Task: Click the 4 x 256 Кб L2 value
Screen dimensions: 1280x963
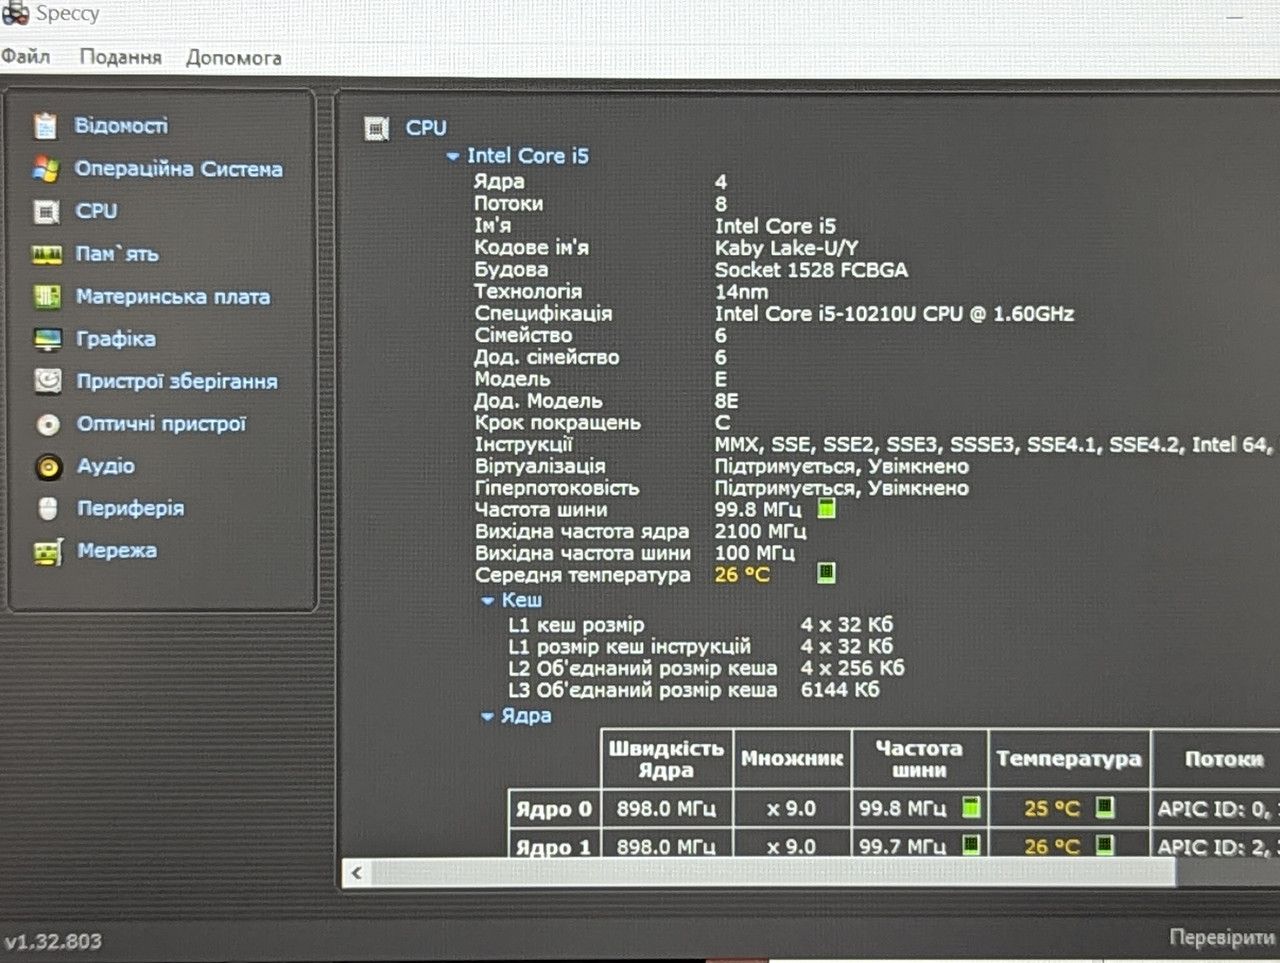Action: click(852, 668)
